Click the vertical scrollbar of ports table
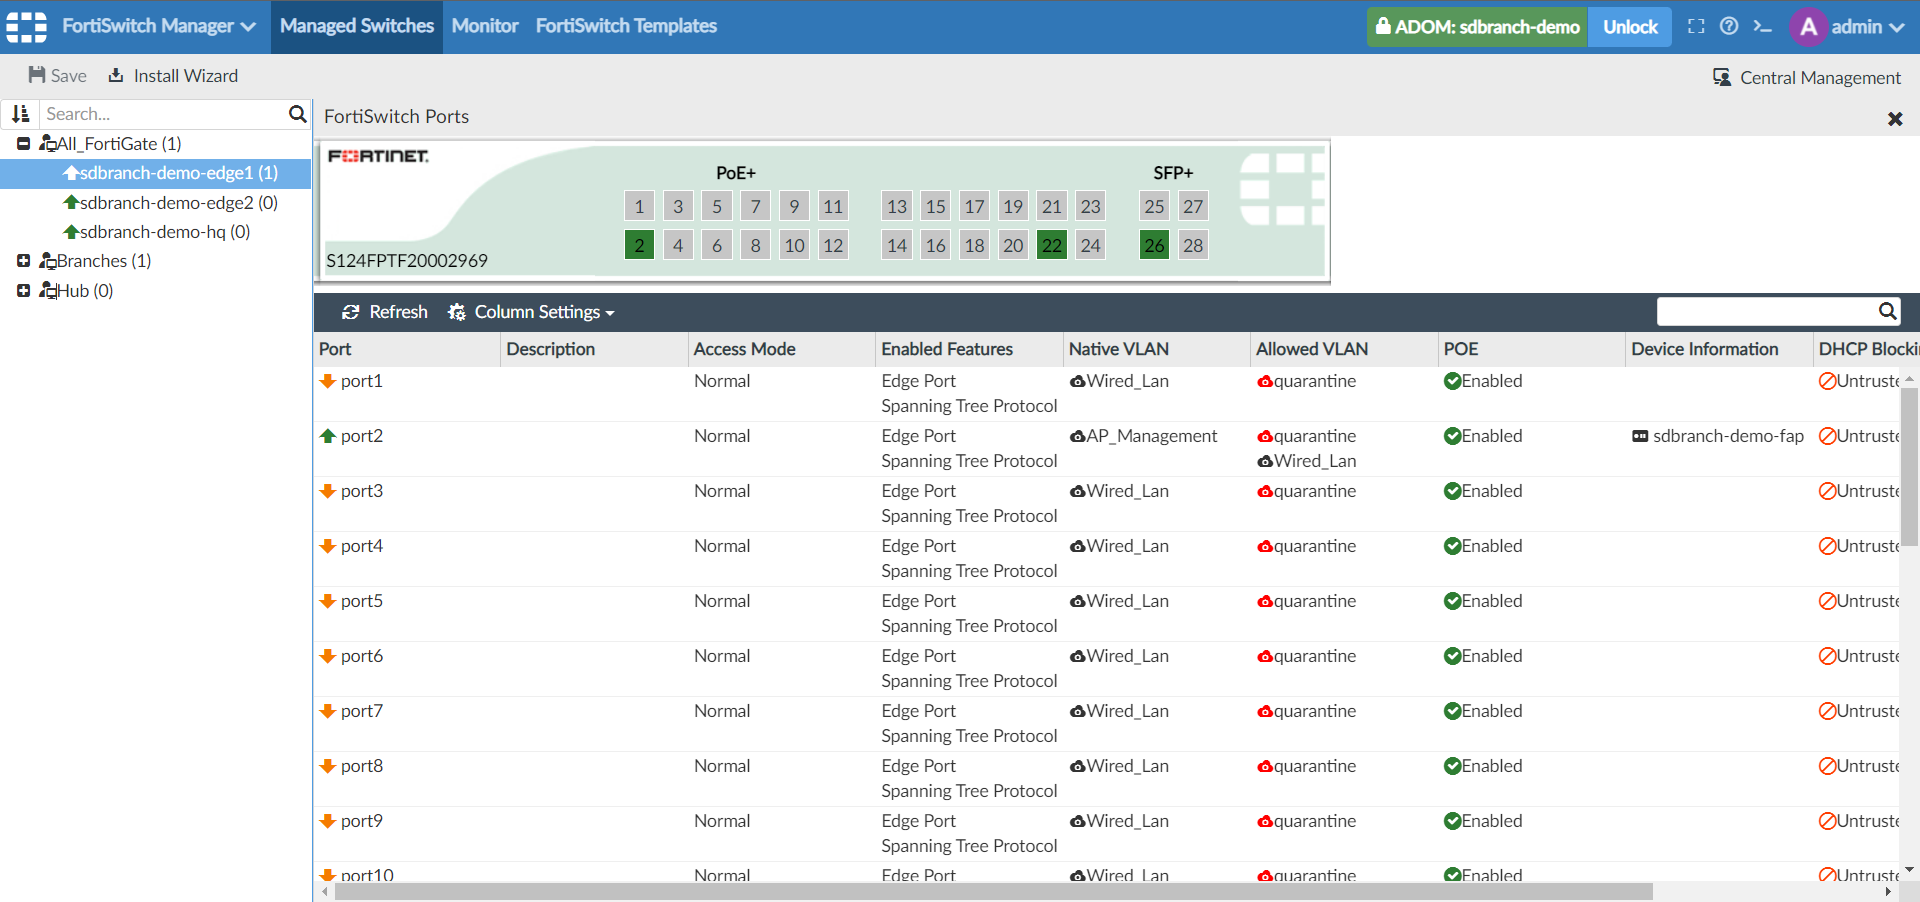This screenshot has width=1920, height=902. pyautogui.click(x=1909, y=467)
